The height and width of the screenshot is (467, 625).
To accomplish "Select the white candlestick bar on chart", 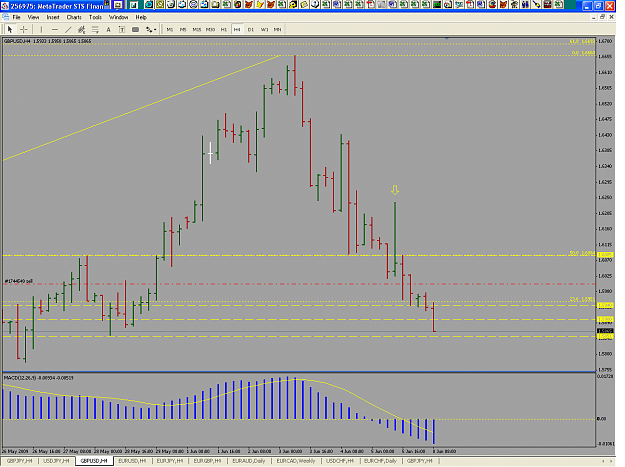I will [210, 153].
